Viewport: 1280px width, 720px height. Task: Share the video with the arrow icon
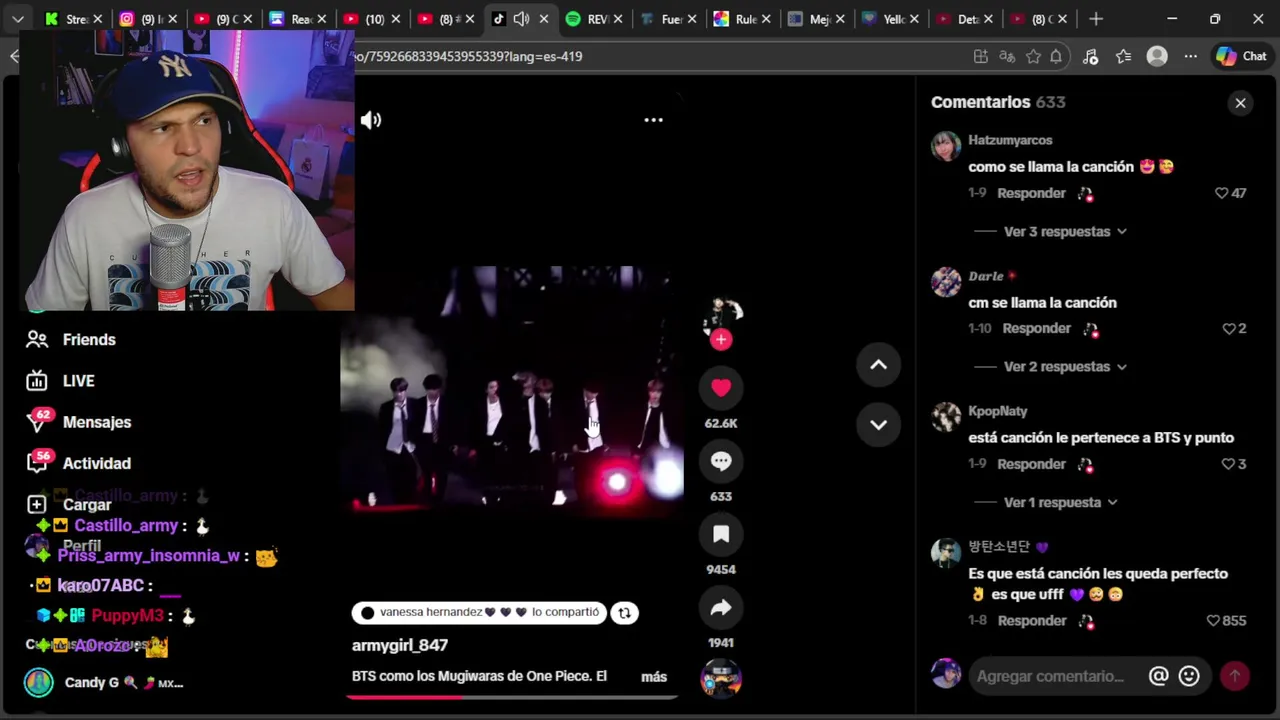(721, 608)
